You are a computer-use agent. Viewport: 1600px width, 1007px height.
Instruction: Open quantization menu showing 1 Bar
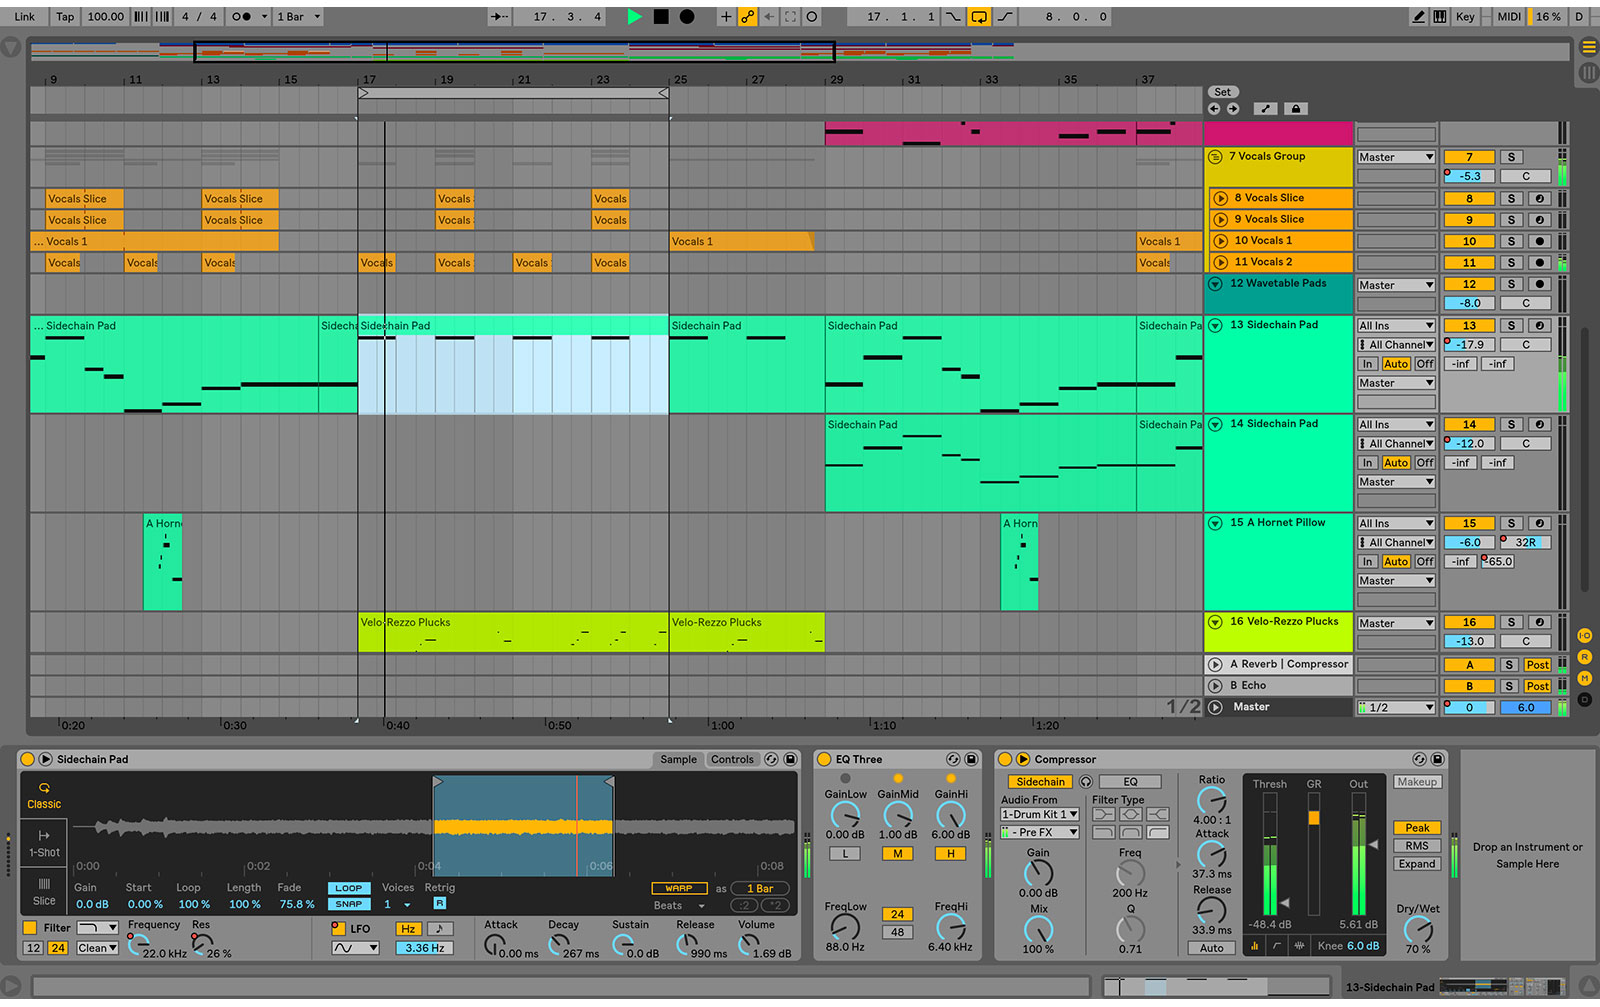[x=299, y=16]
